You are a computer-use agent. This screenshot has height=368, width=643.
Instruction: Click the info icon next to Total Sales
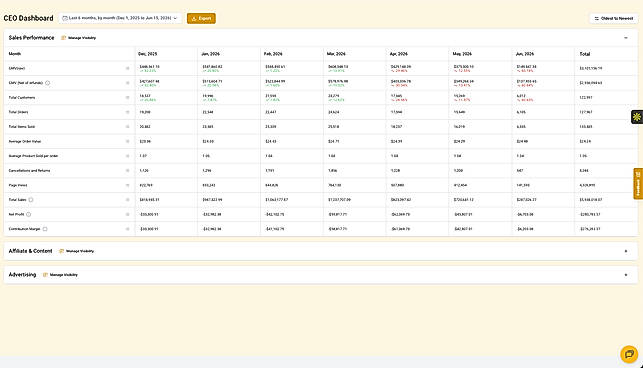click(x=31, y=200)
